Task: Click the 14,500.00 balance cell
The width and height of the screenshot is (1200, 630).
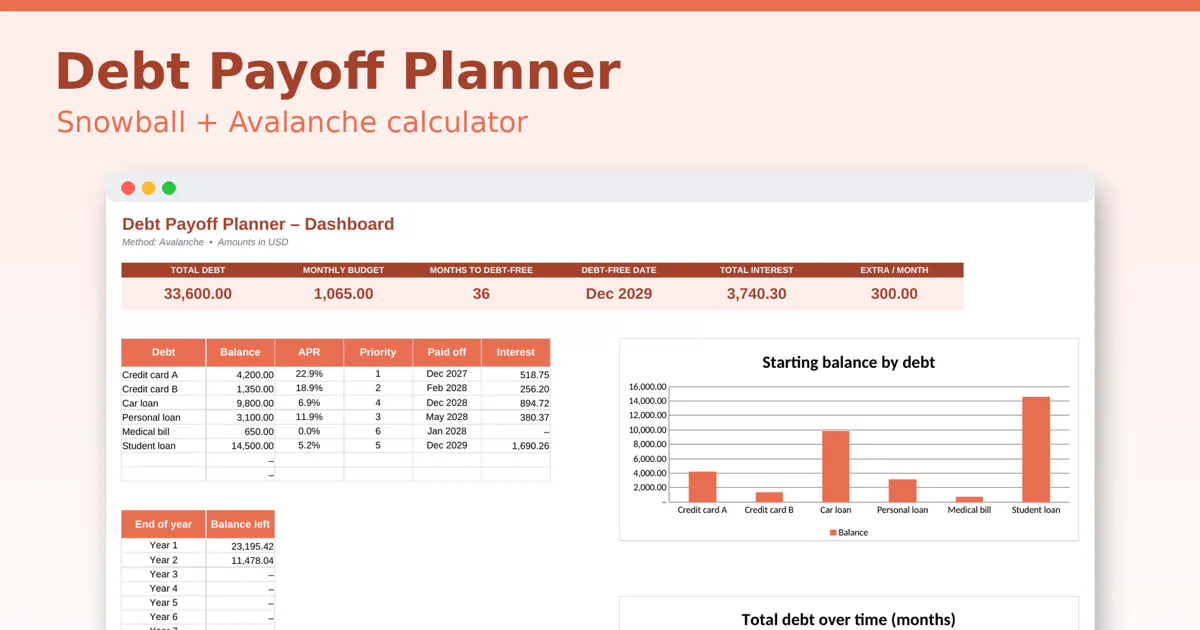Action: [x=240, y=446]
